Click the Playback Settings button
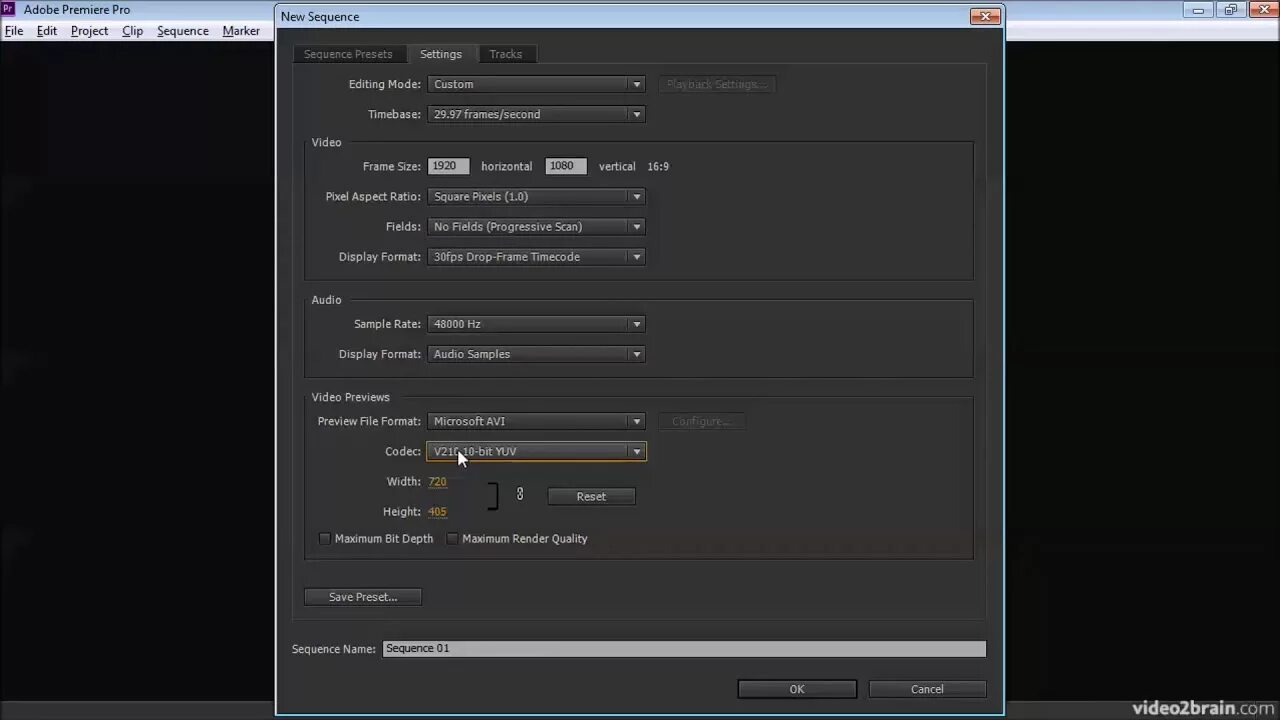 [x=716, y=84]
